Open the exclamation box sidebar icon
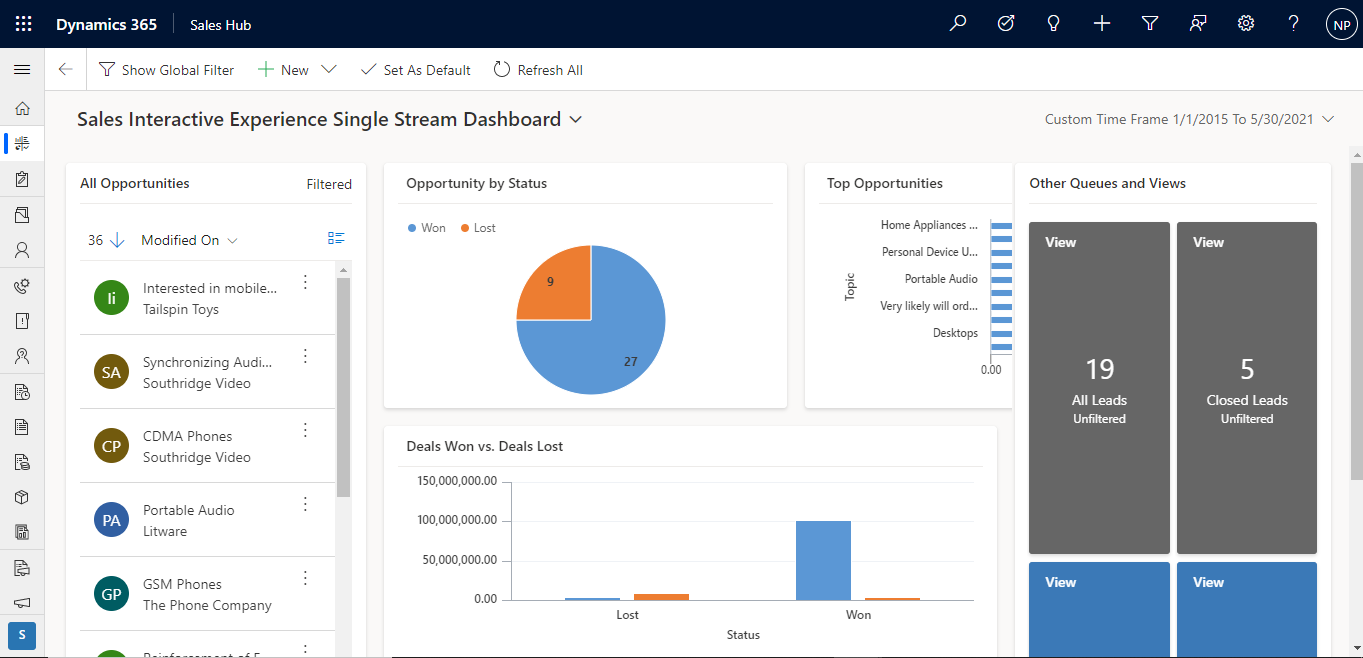This screenshot has width=1363, height=658. click(22, 321)
